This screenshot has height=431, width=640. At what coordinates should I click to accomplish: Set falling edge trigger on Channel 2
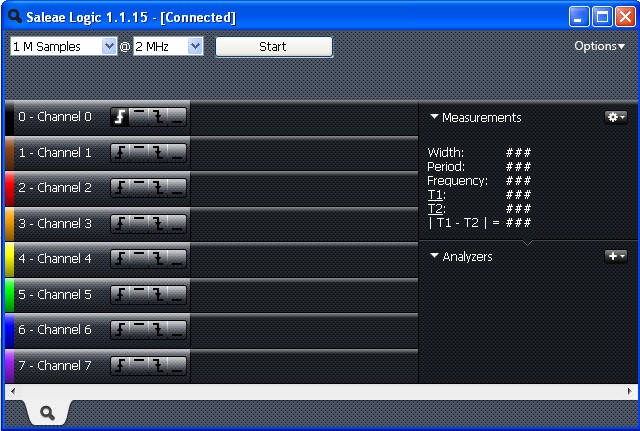click(x=158, y=188)
